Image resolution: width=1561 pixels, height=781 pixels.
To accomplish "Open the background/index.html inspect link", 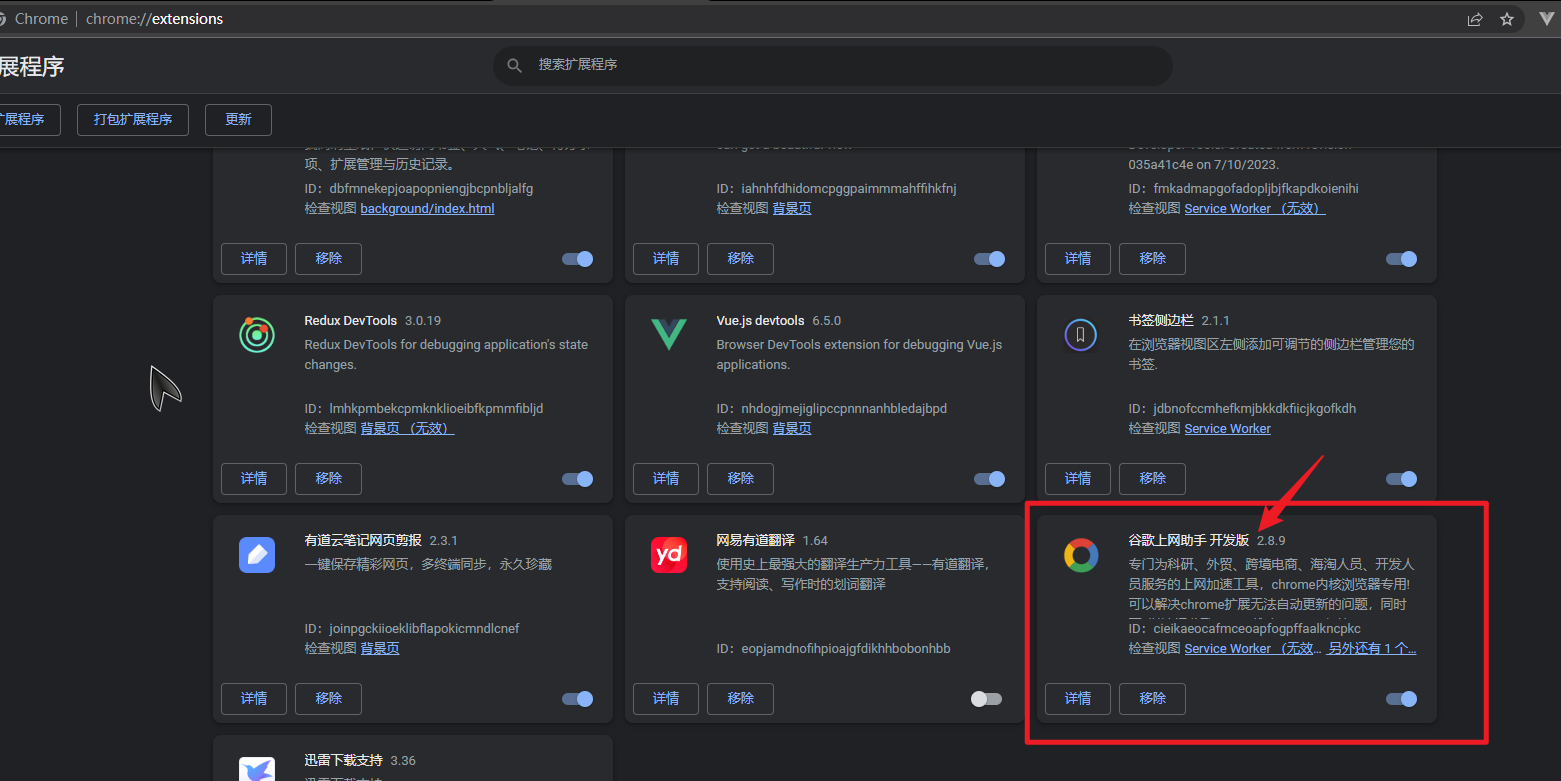I will [427, 208].
